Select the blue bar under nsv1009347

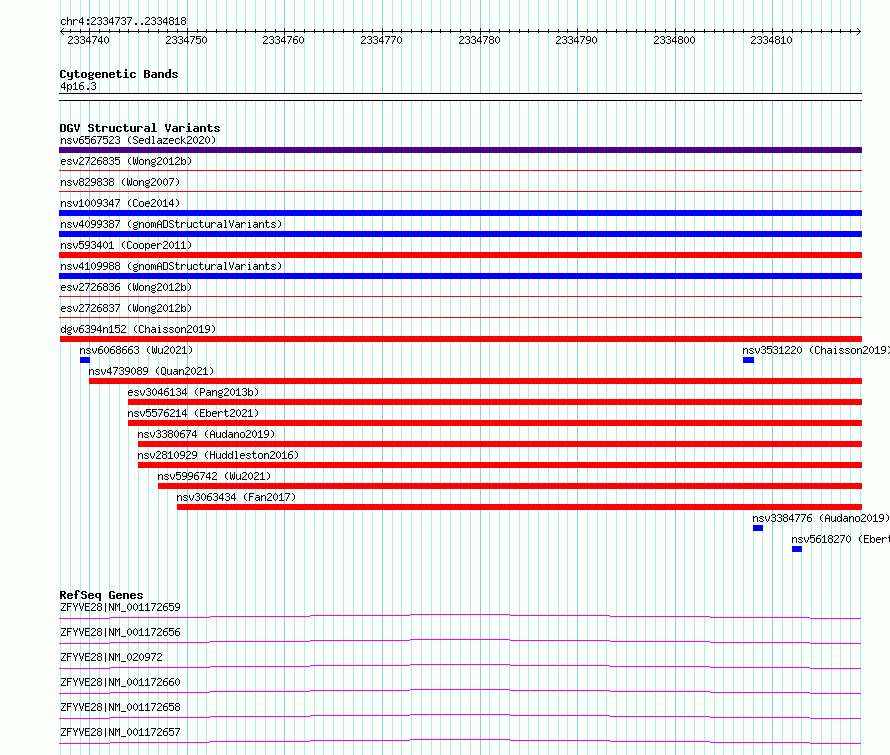[x=460, y=213]
